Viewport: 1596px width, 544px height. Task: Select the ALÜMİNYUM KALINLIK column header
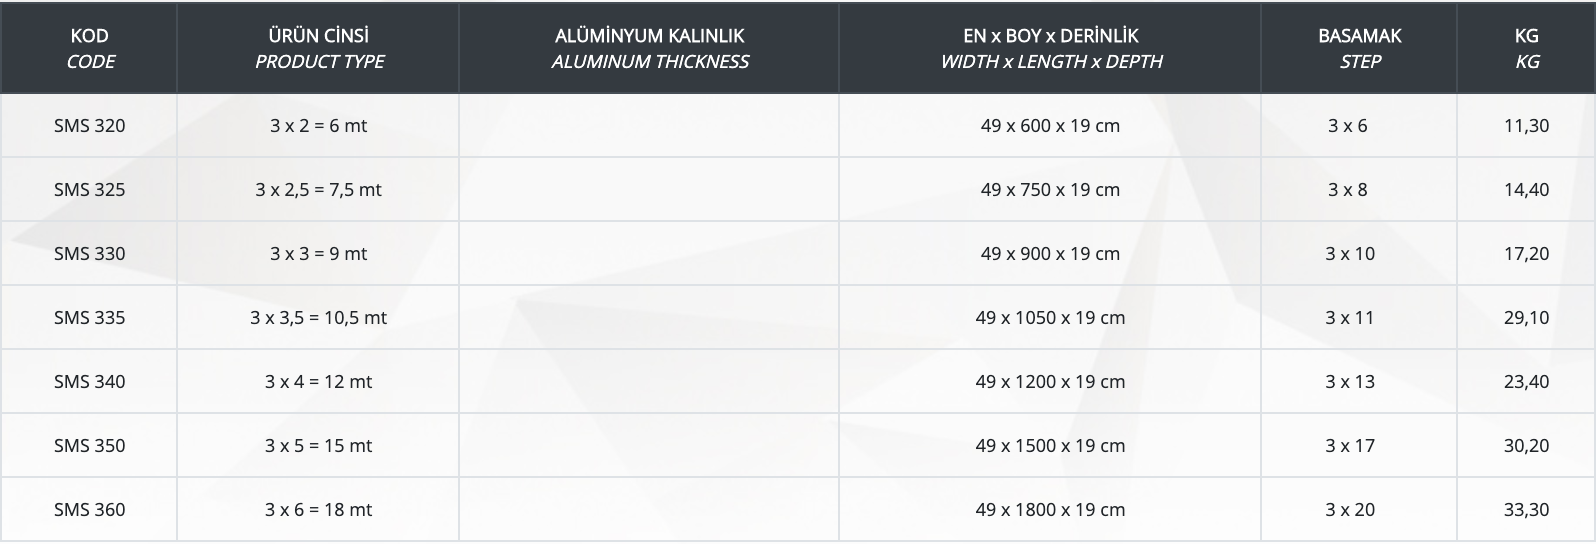649,48
